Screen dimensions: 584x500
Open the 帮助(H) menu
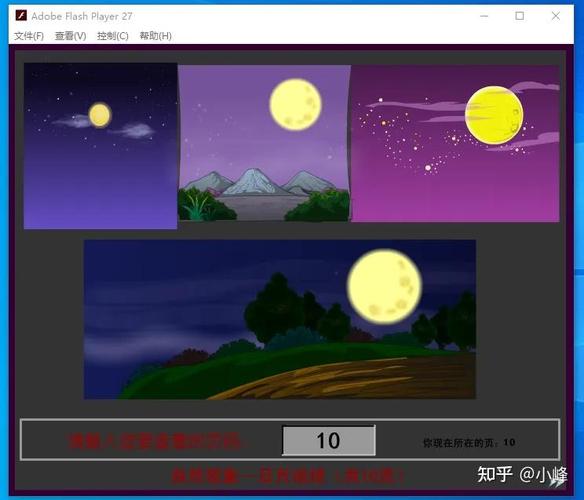156,36
